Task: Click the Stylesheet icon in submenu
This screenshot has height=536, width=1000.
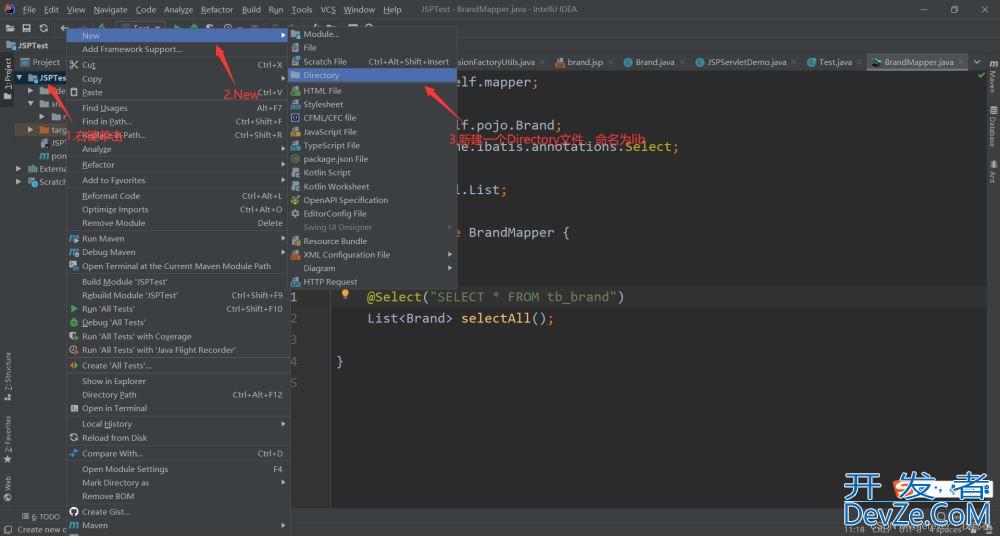Action: click(x=295, y=104)
